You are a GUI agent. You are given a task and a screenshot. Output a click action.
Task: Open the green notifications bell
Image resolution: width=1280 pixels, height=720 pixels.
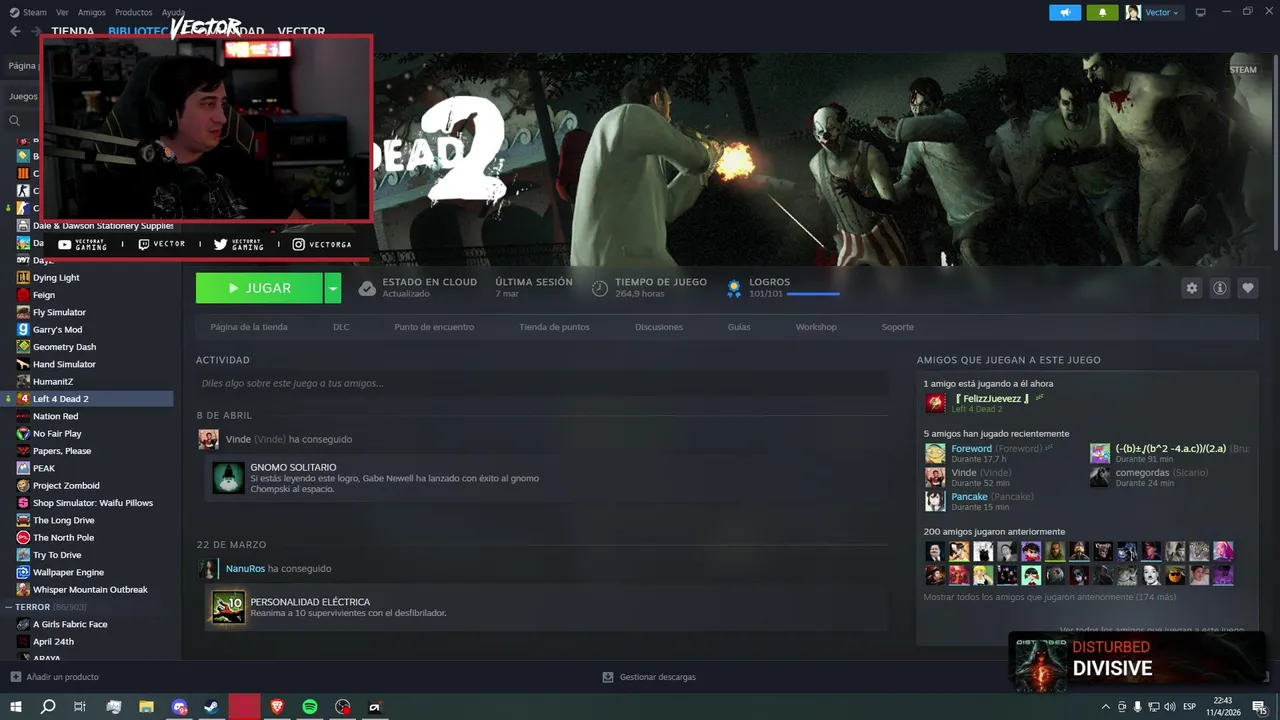click(1102, 12)
